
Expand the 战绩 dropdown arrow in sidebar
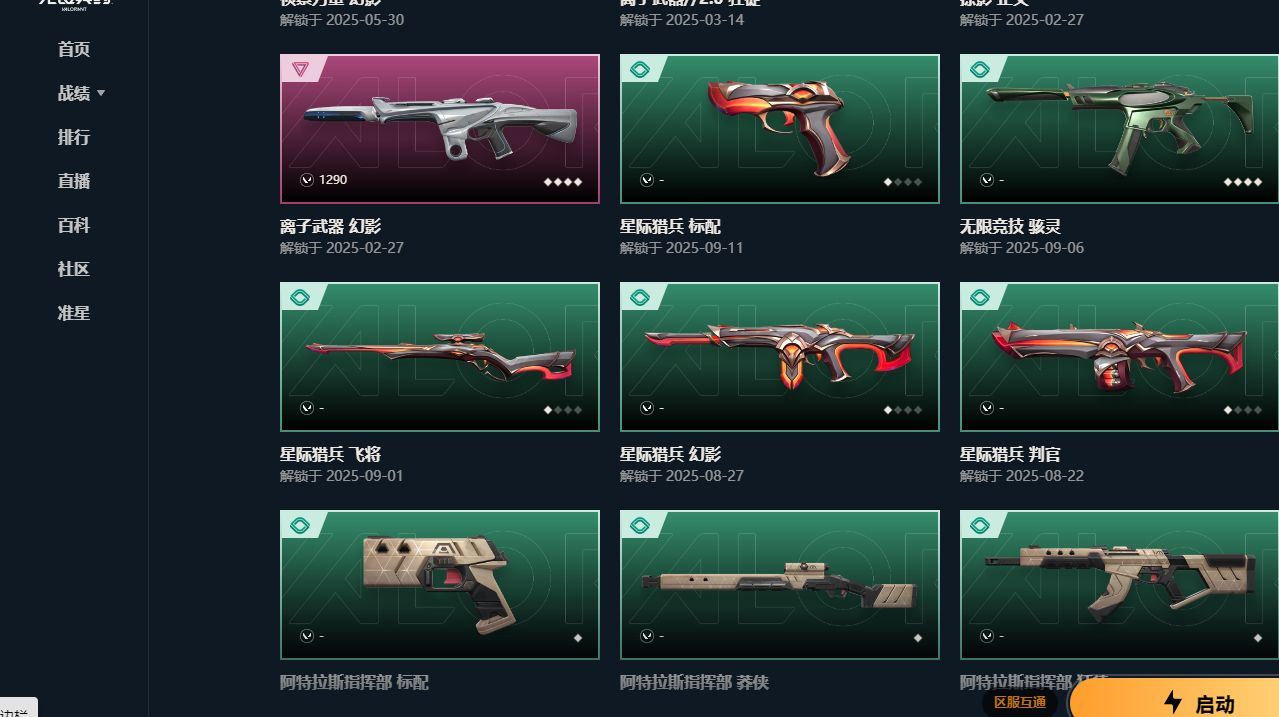pos(101,93)
